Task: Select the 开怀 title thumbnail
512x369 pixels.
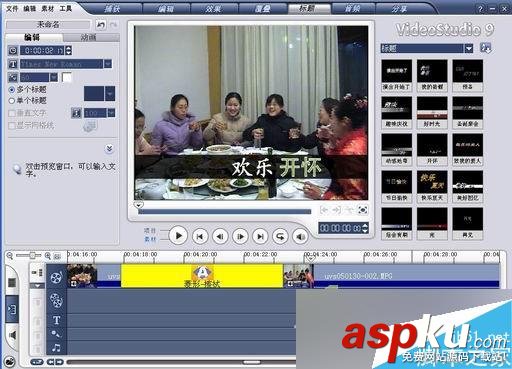Action: pyautogui.click(x=432, y=149)
